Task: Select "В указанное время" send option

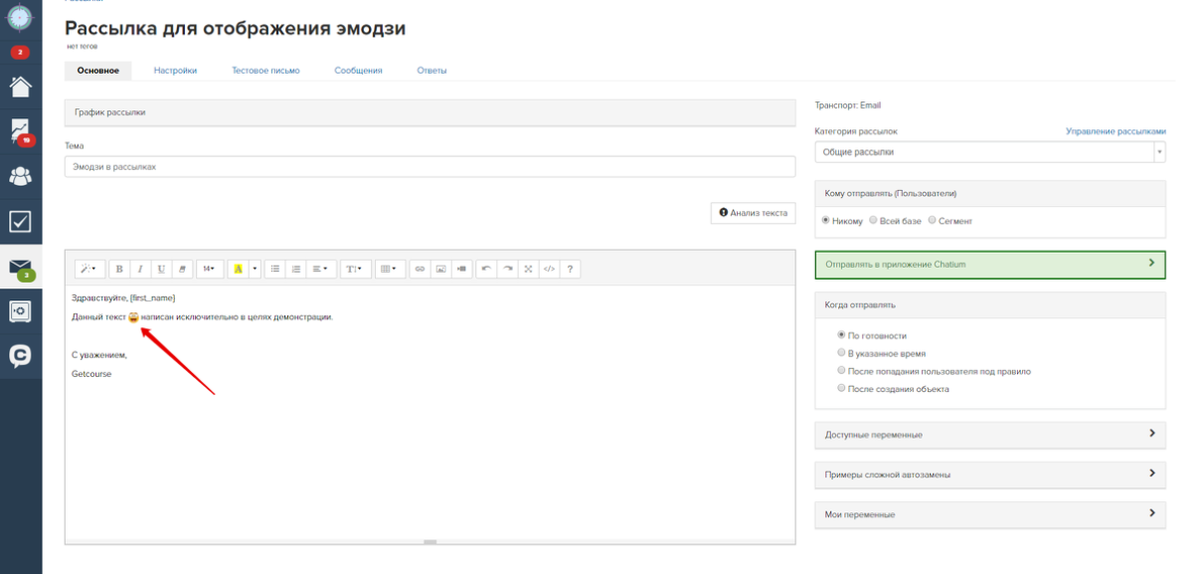Action: click(x=841, y=353)
